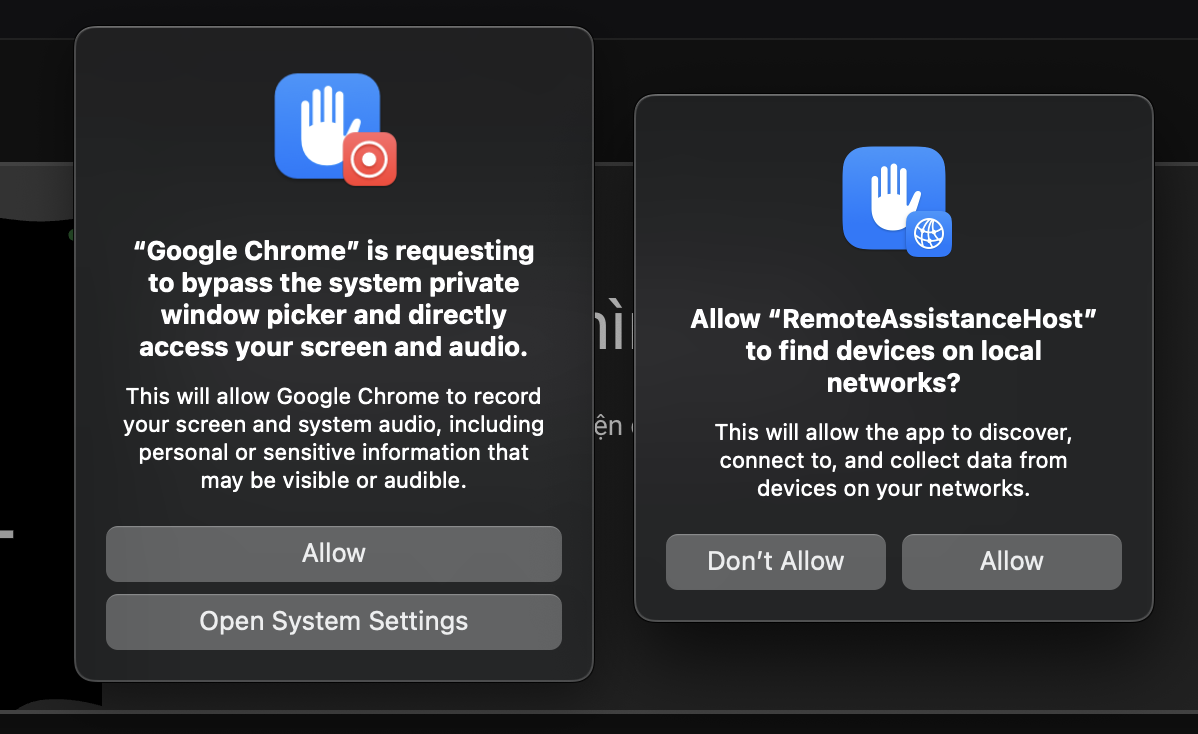Viewport: 1198px width, 734px height.
Task: Click the small partial "ện" text between dialogs
Action: coord(609,425)
